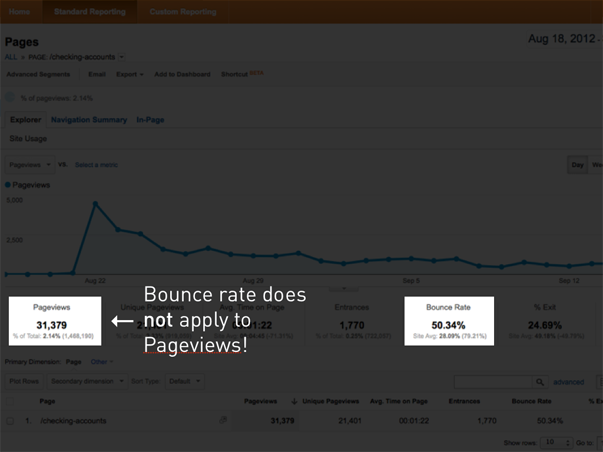Open the Secondary dimension dropdown
Viewport: 603px width, 452px height.
coord(87,381)
